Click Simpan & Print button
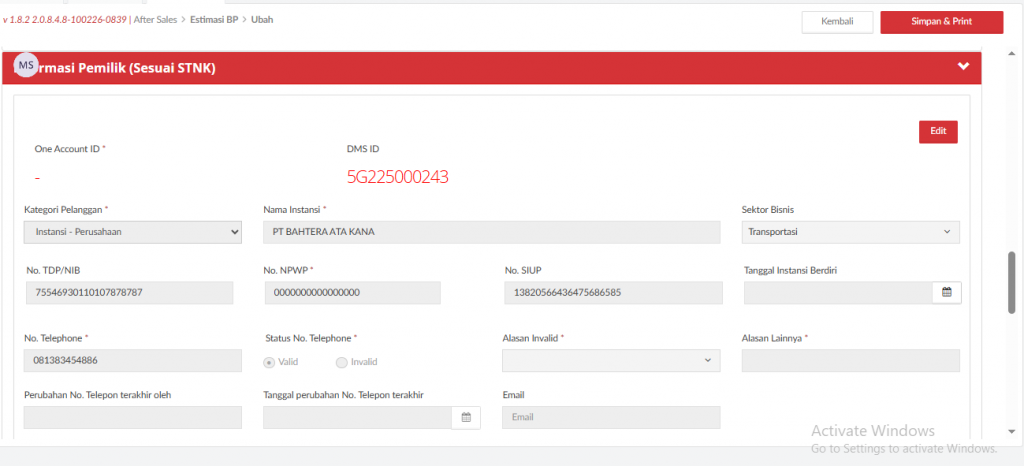 pyautogui.click(x=941, y=22)
